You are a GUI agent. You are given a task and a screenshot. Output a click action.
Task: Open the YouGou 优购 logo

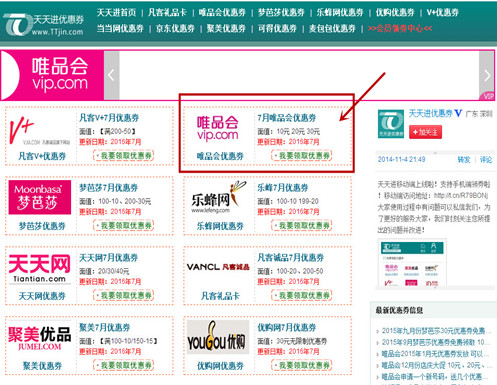click(218, 337)
